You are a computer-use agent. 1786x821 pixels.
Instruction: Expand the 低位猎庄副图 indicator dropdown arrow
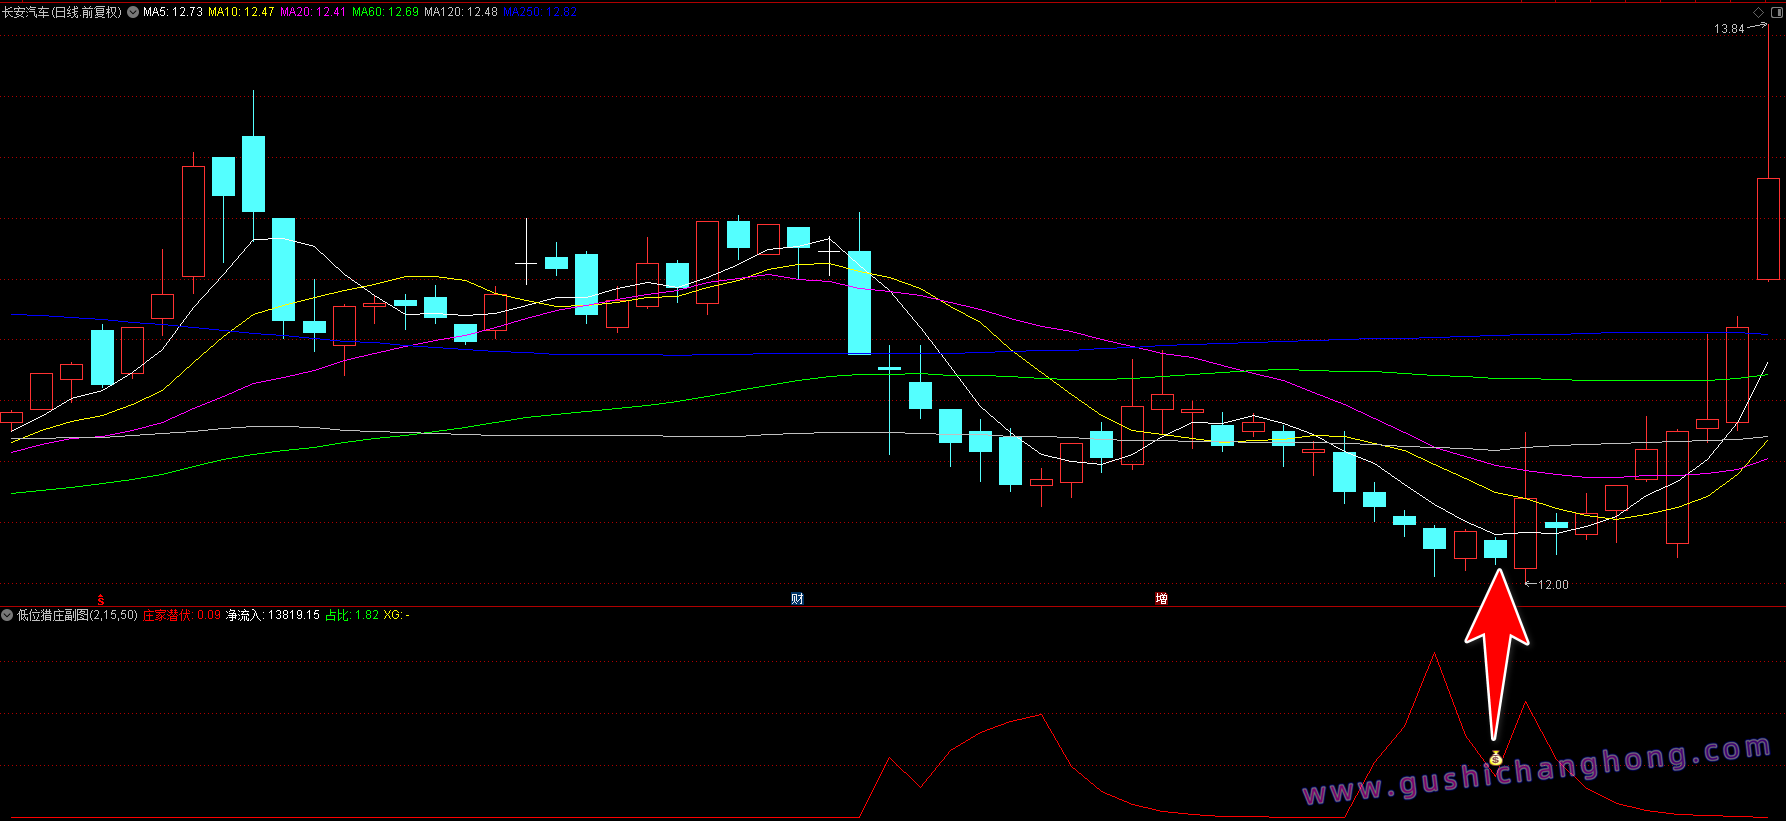(7, 615)
